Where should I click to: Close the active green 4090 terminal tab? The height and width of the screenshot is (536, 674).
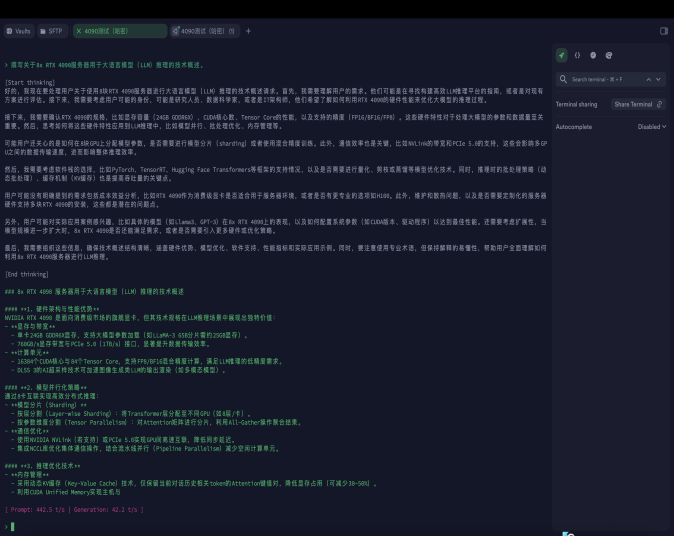79,31
